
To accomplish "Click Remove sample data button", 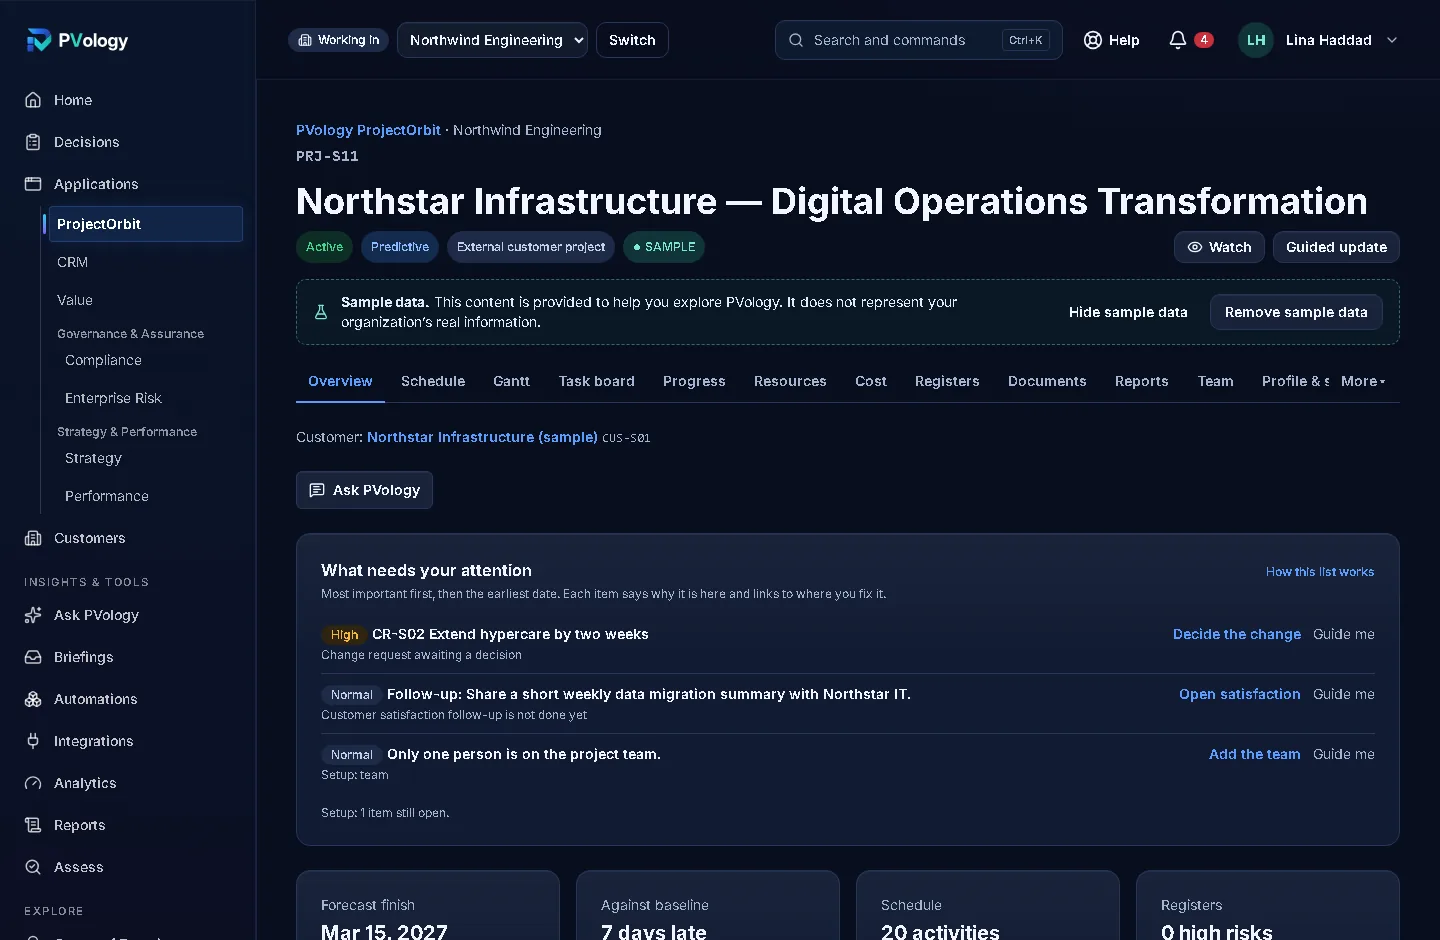I will pyautogui.click(x=1296, y=312).
